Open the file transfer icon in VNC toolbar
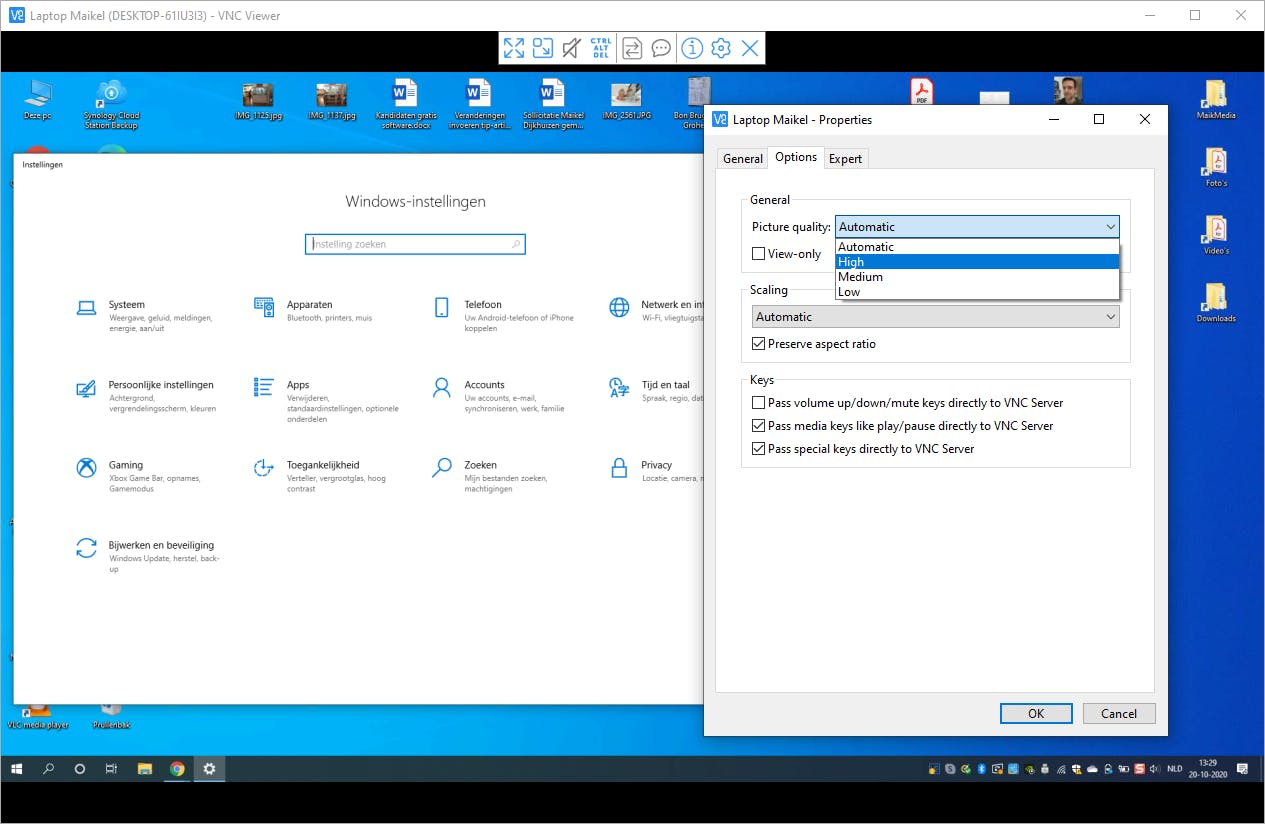Screen dimensions: 1265x824 [x=632, y=48]
